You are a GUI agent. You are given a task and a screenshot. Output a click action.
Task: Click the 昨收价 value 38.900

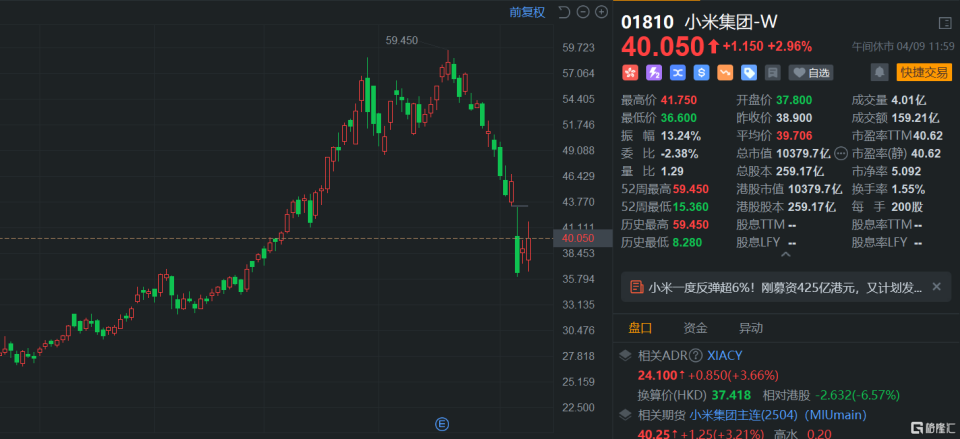(795, 118)
